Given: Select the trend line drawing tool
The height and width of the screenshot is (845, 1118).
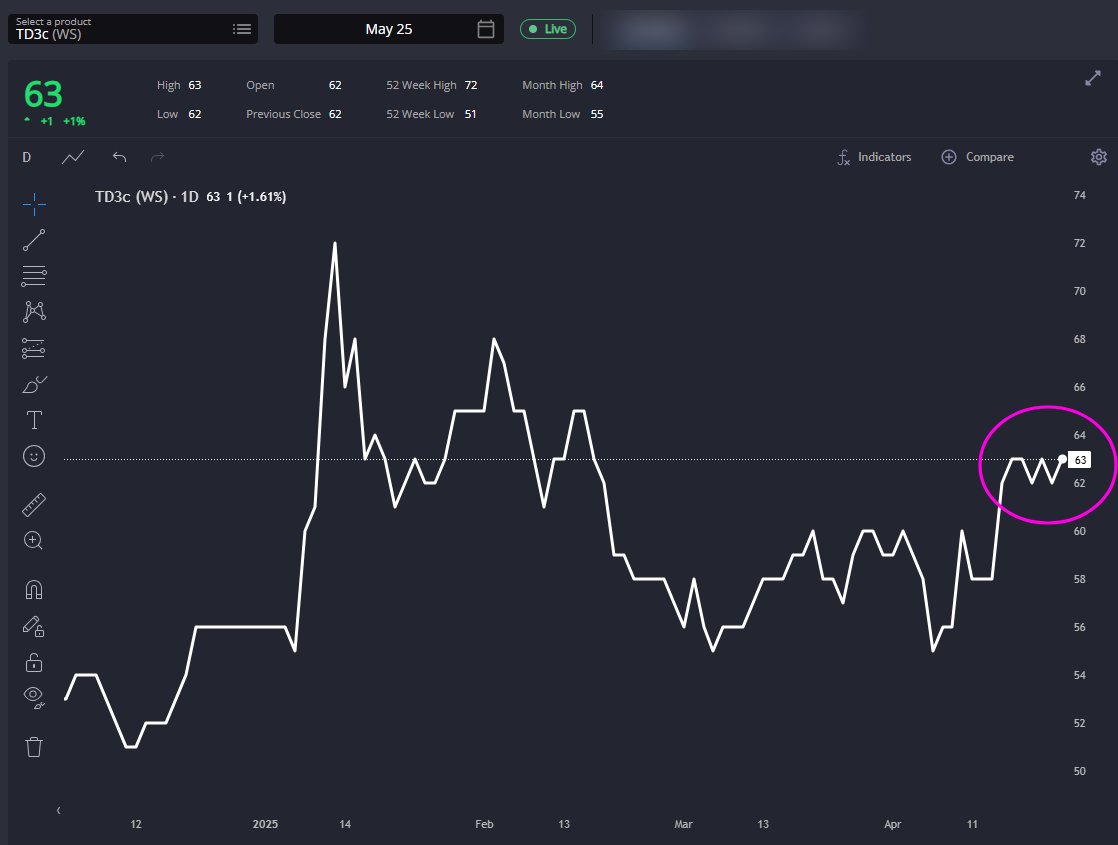Looking at the screenshot, I should coord(33,238).
